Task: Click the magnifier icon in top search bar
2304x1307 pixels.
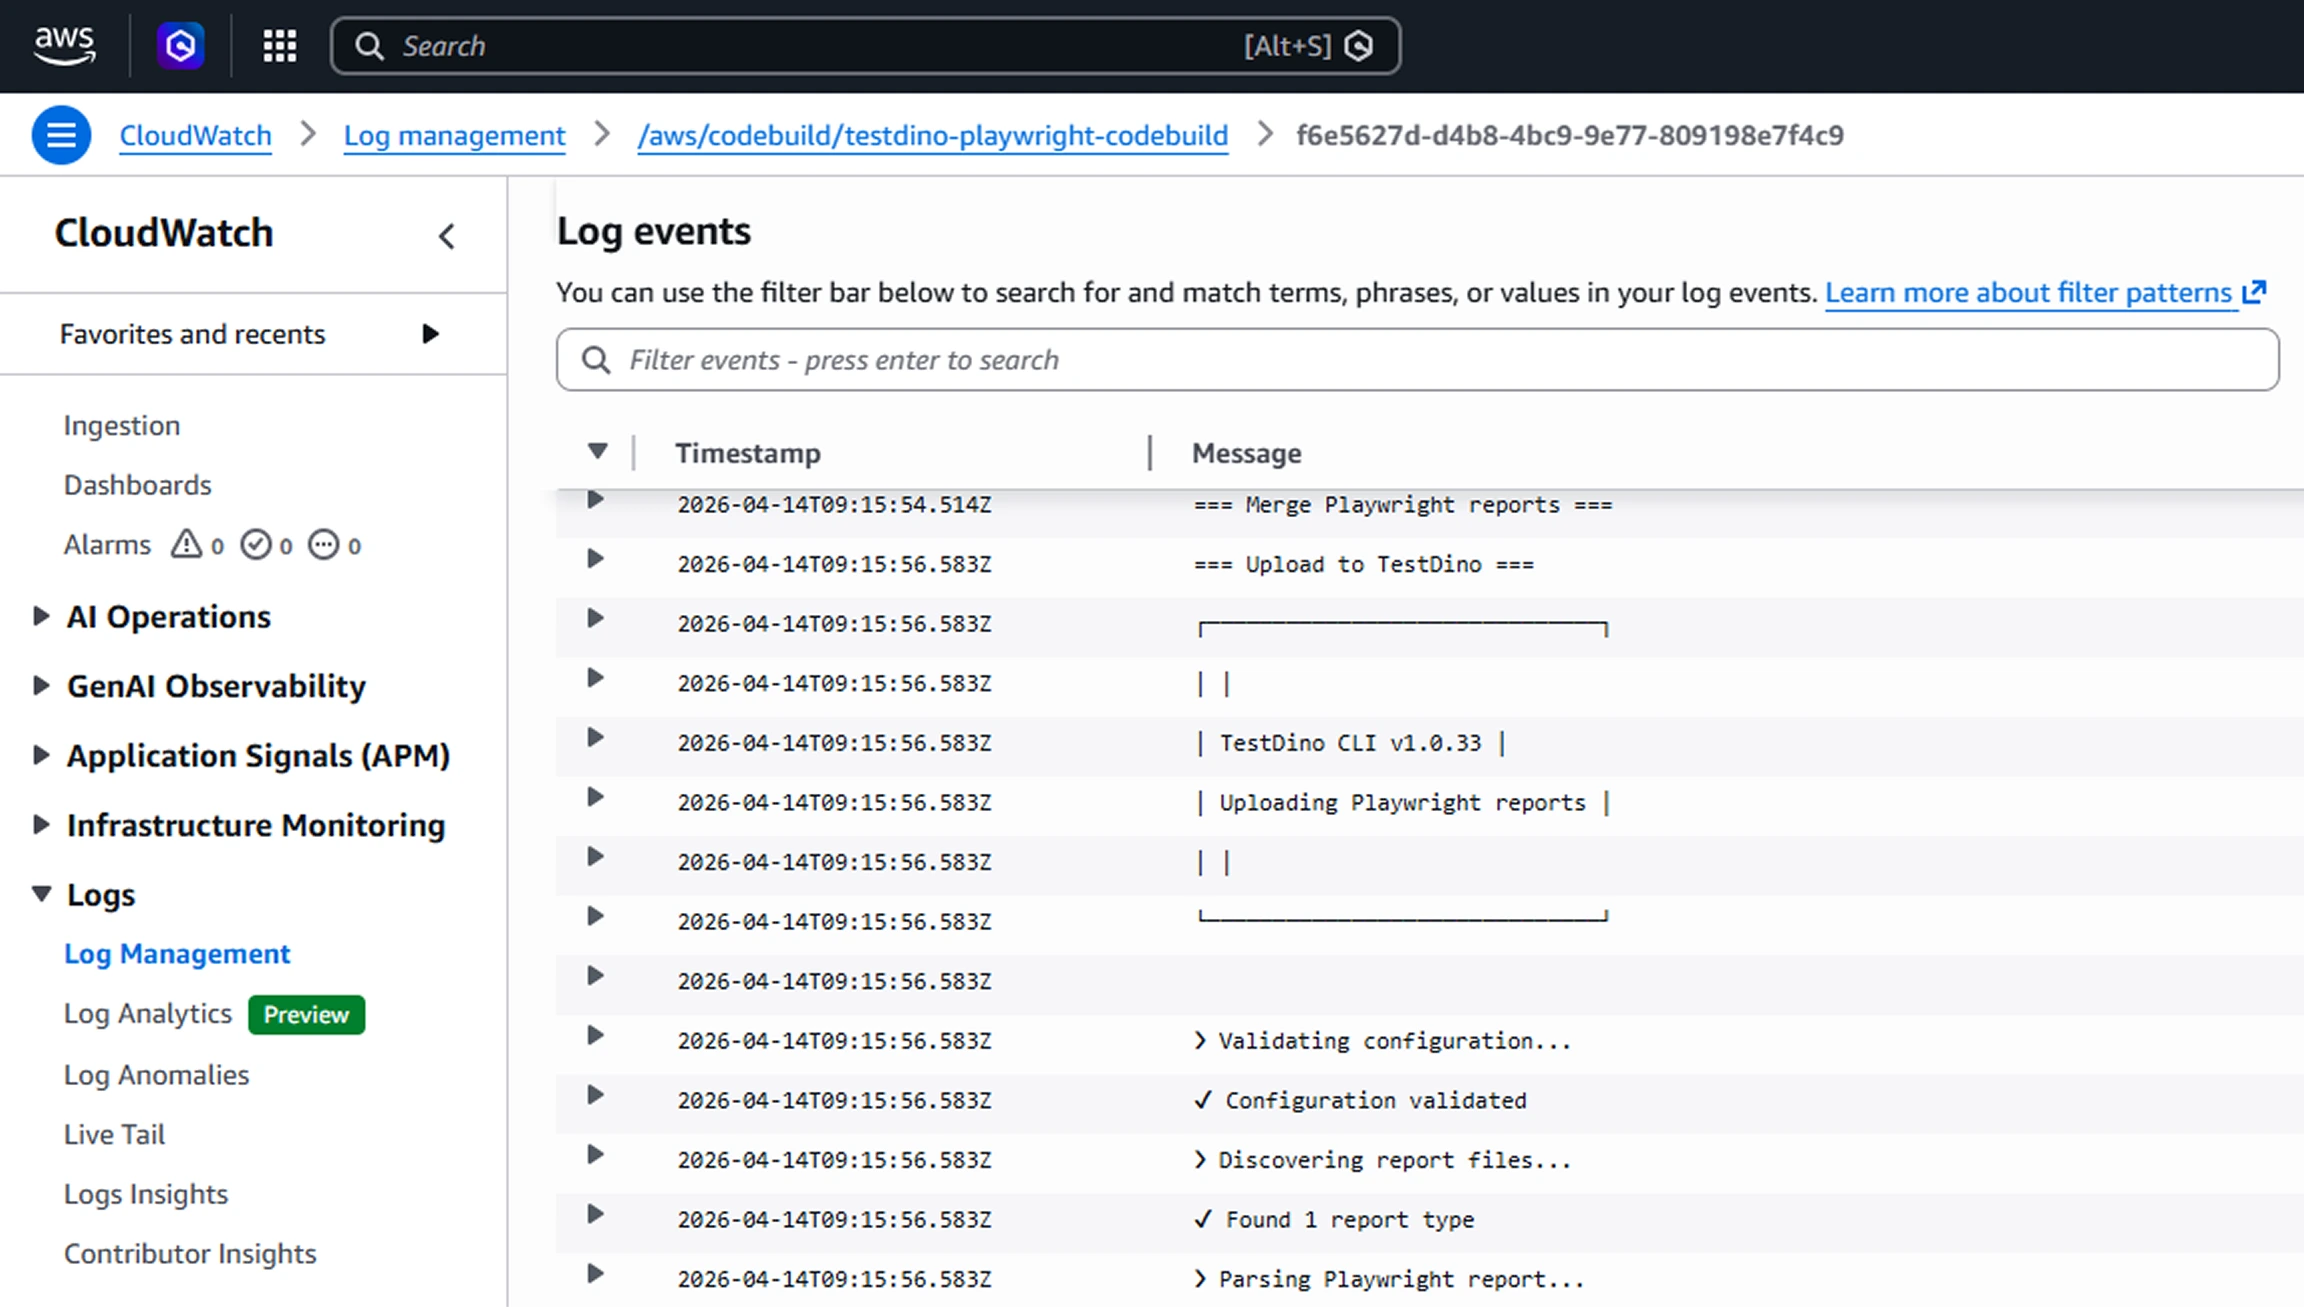Action: tap(369, 46)
